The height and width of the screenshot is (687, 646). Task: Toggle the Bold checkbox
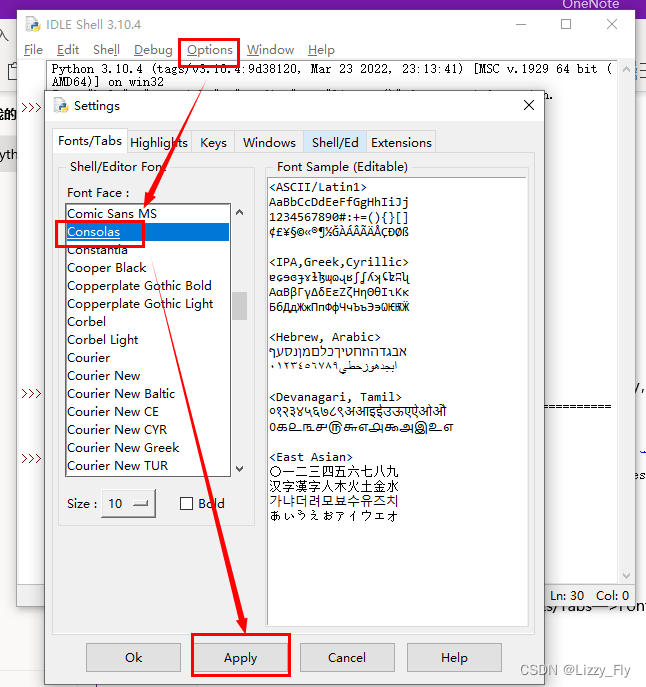(x=186, y=503)
